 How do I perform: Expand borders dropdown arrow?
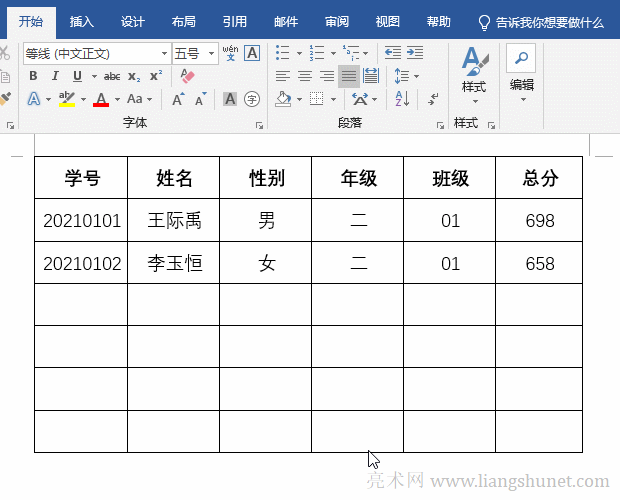pyautogui.click(x=333, y=99)
